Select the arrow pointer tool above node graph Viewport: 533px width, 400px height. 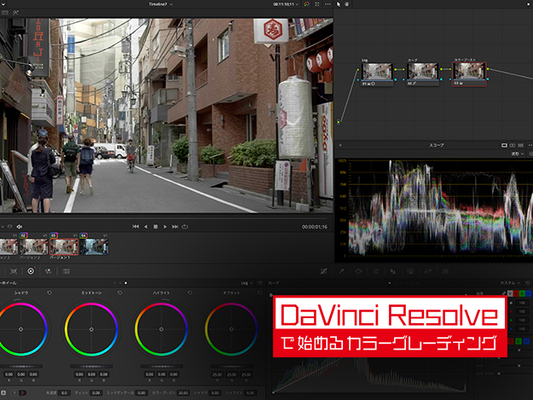pyautogui.click(x=338, y=4)
